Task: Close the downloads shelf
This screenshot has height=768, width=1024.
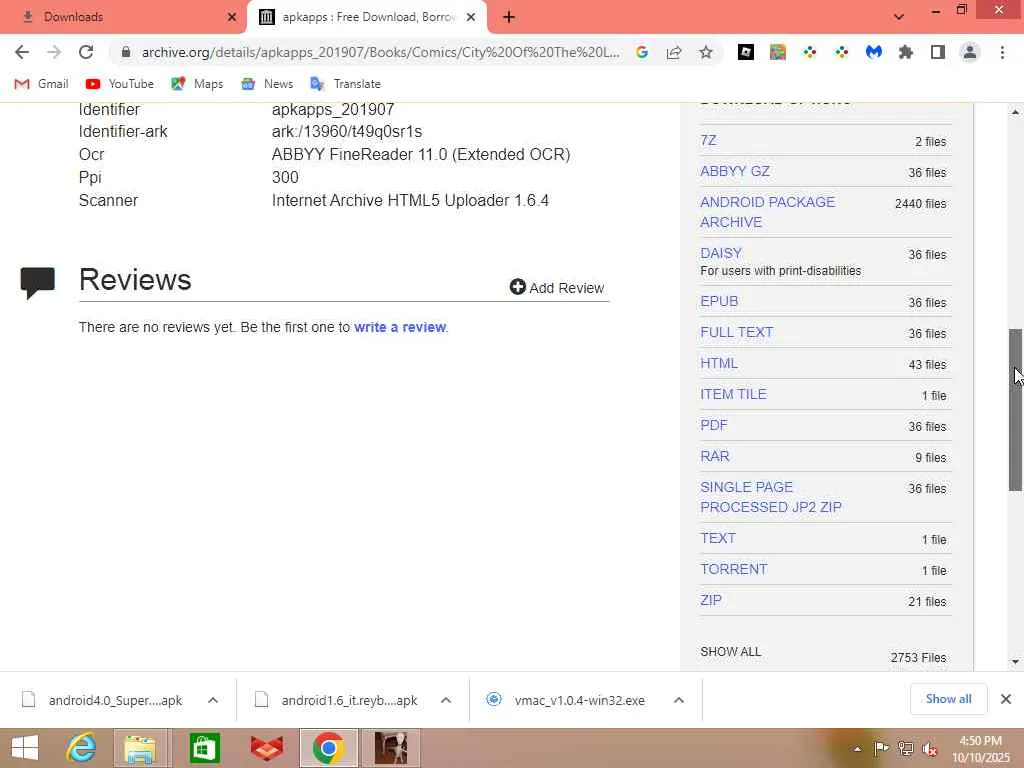Action: click(x=1006, y=699)
